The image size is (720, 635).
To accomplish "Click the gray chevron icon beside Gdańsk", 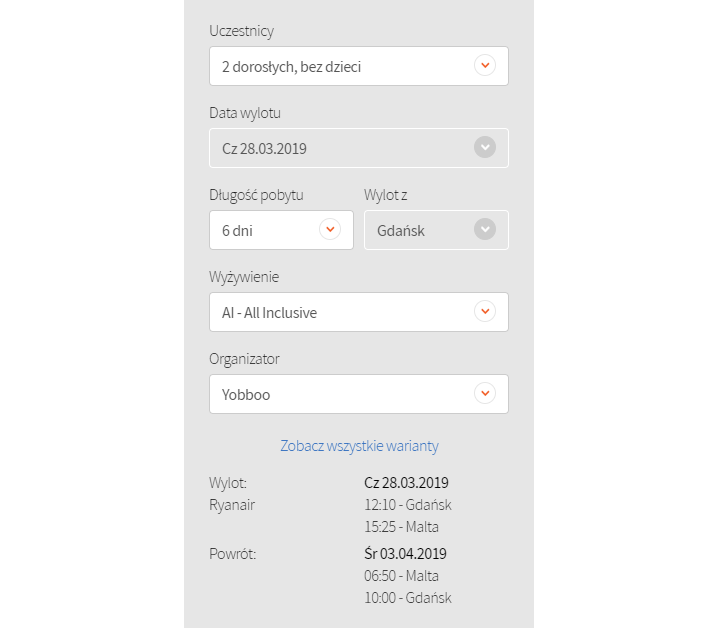I will 484,230.
